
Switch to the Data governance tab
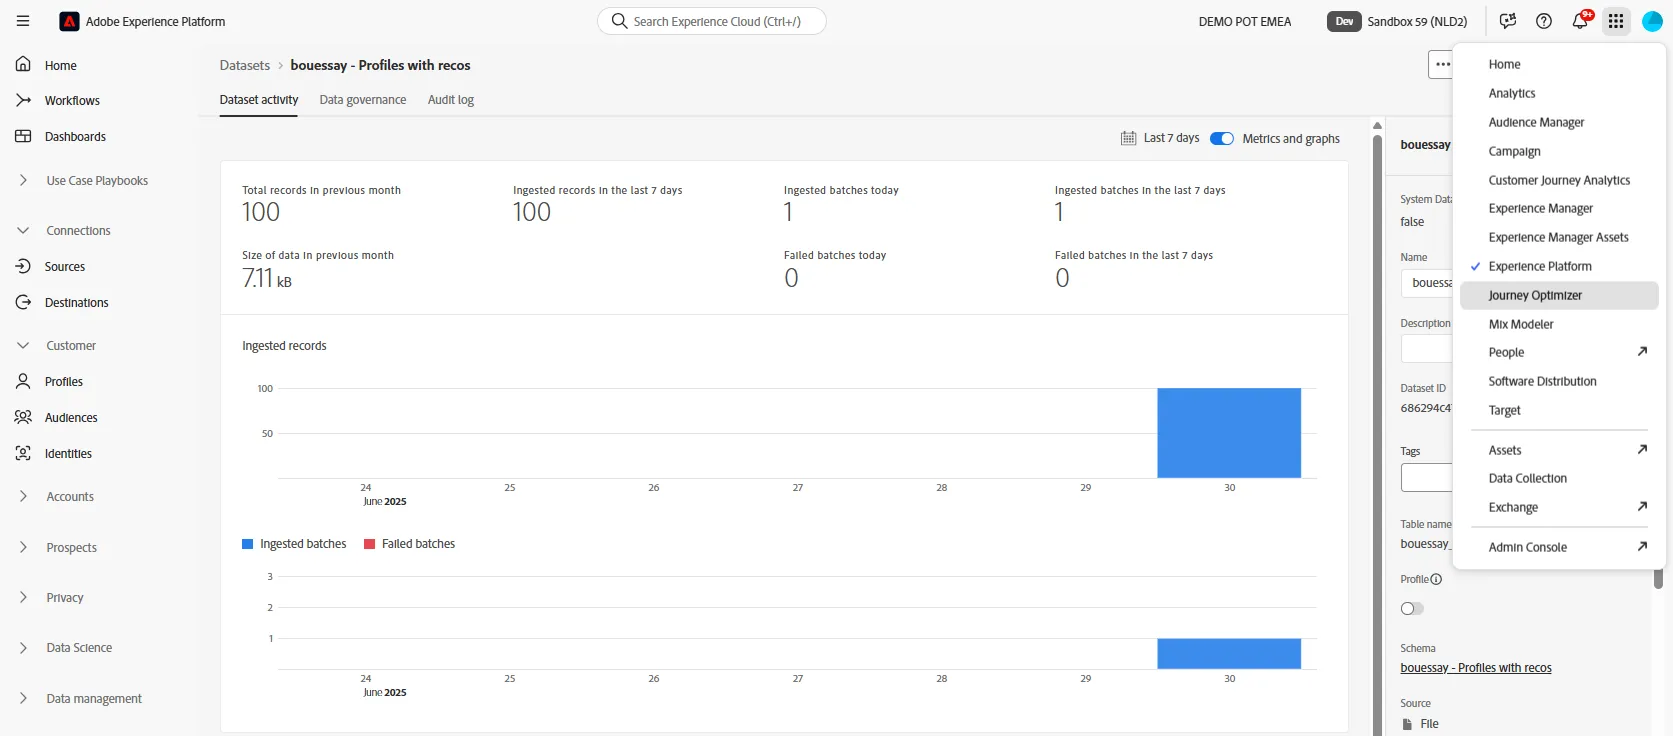(x=363, y=100)
